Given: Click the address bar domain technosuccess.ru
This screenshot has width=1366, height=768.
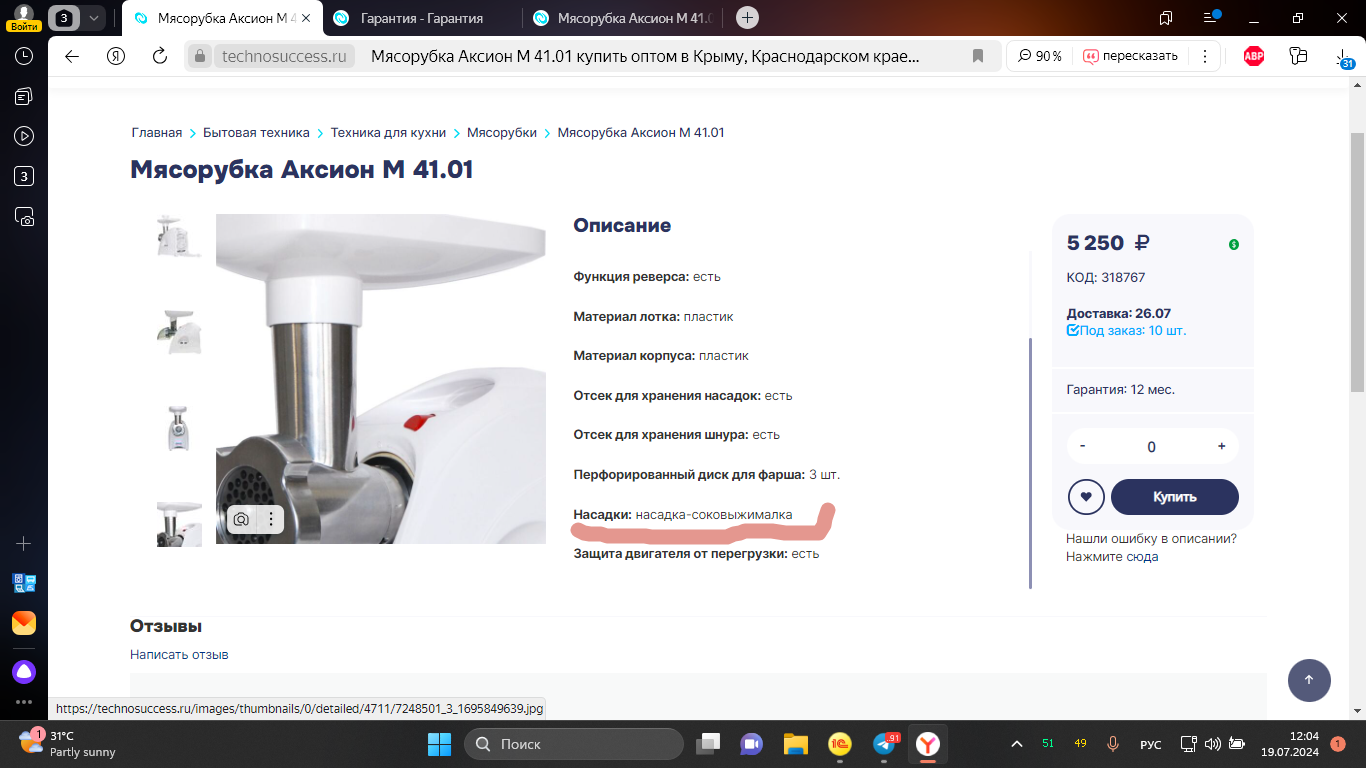Looking at the screenshot, I should click(284, 56).
